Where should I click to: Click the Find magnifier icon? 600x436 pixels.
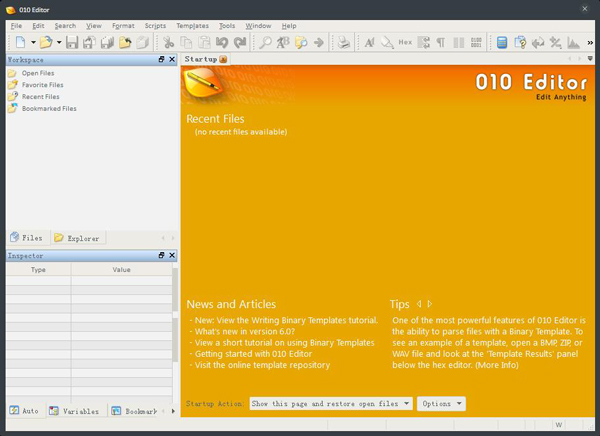pos(265,42)
